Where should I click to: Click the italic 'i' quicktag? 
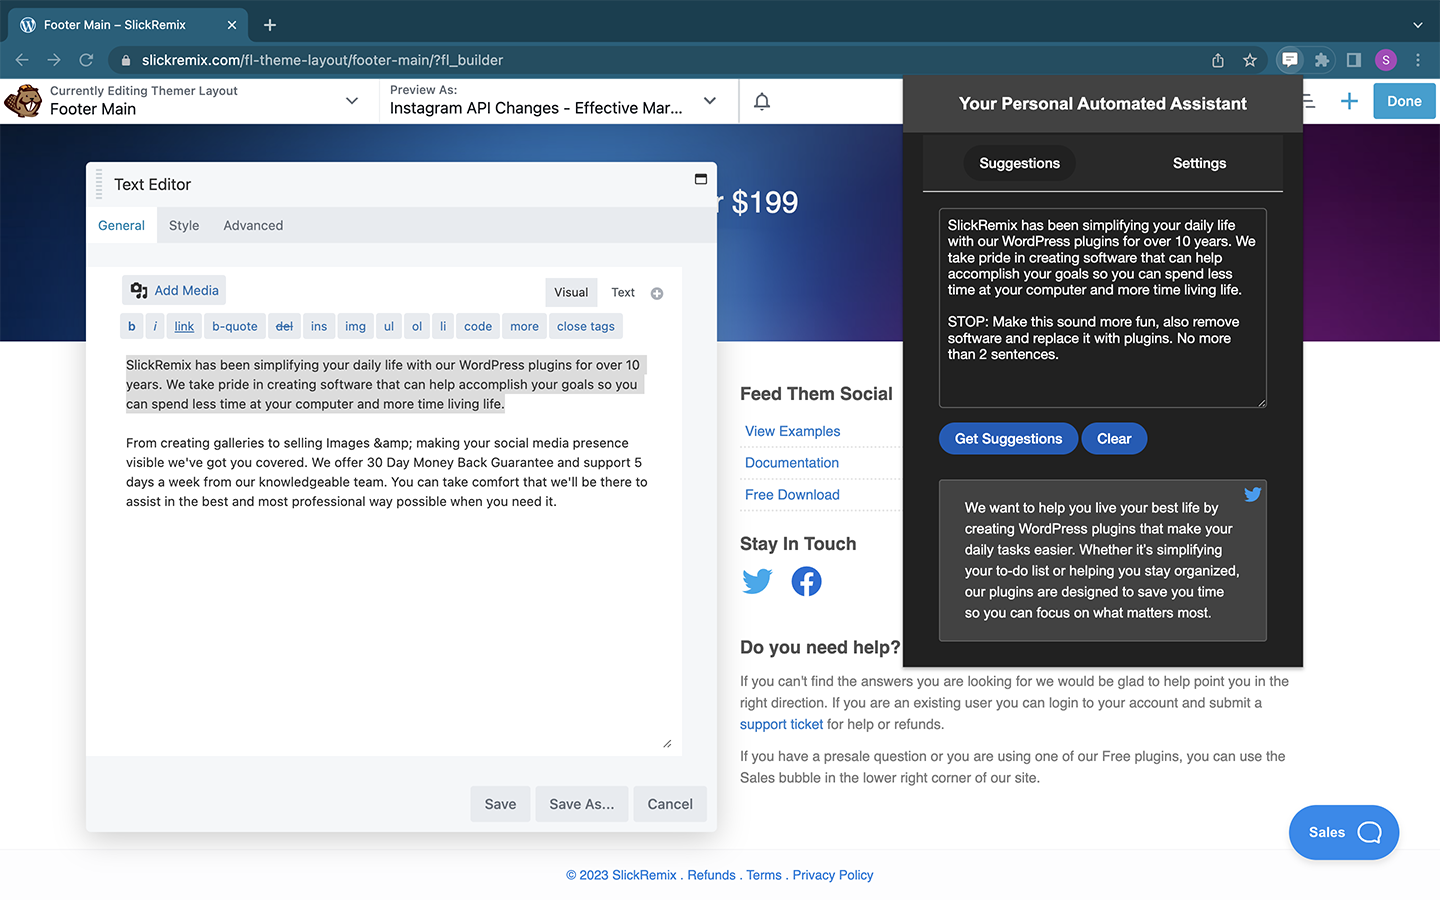(155, 326)
